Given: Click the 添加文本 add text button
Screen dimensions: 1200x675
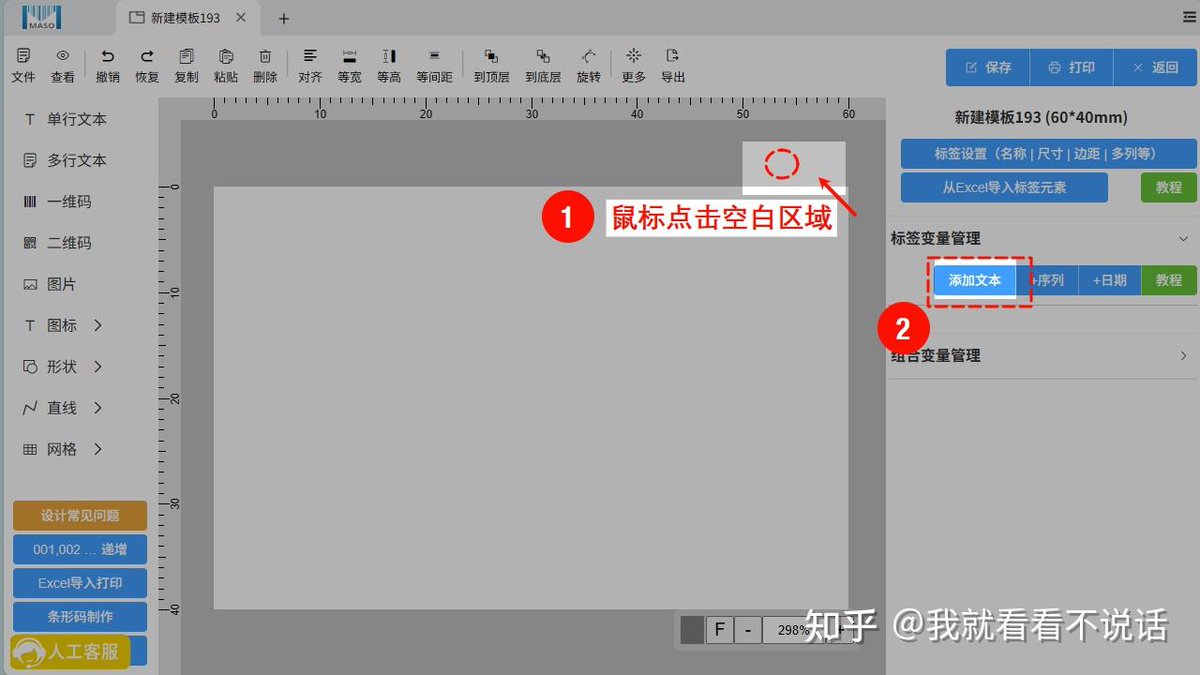Looking at the screenshot, I should pos(975,280).
